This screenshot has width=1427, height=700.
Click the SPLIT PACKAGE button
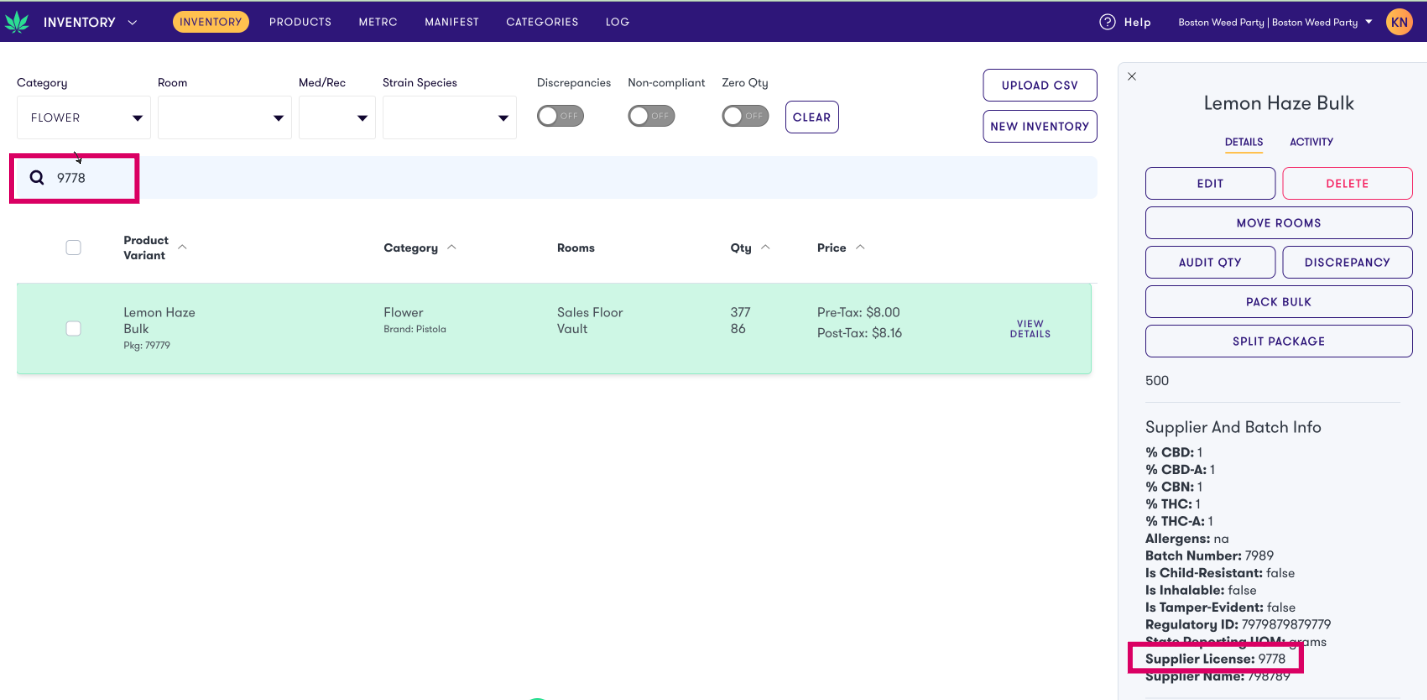click(x=1278, y=341)
